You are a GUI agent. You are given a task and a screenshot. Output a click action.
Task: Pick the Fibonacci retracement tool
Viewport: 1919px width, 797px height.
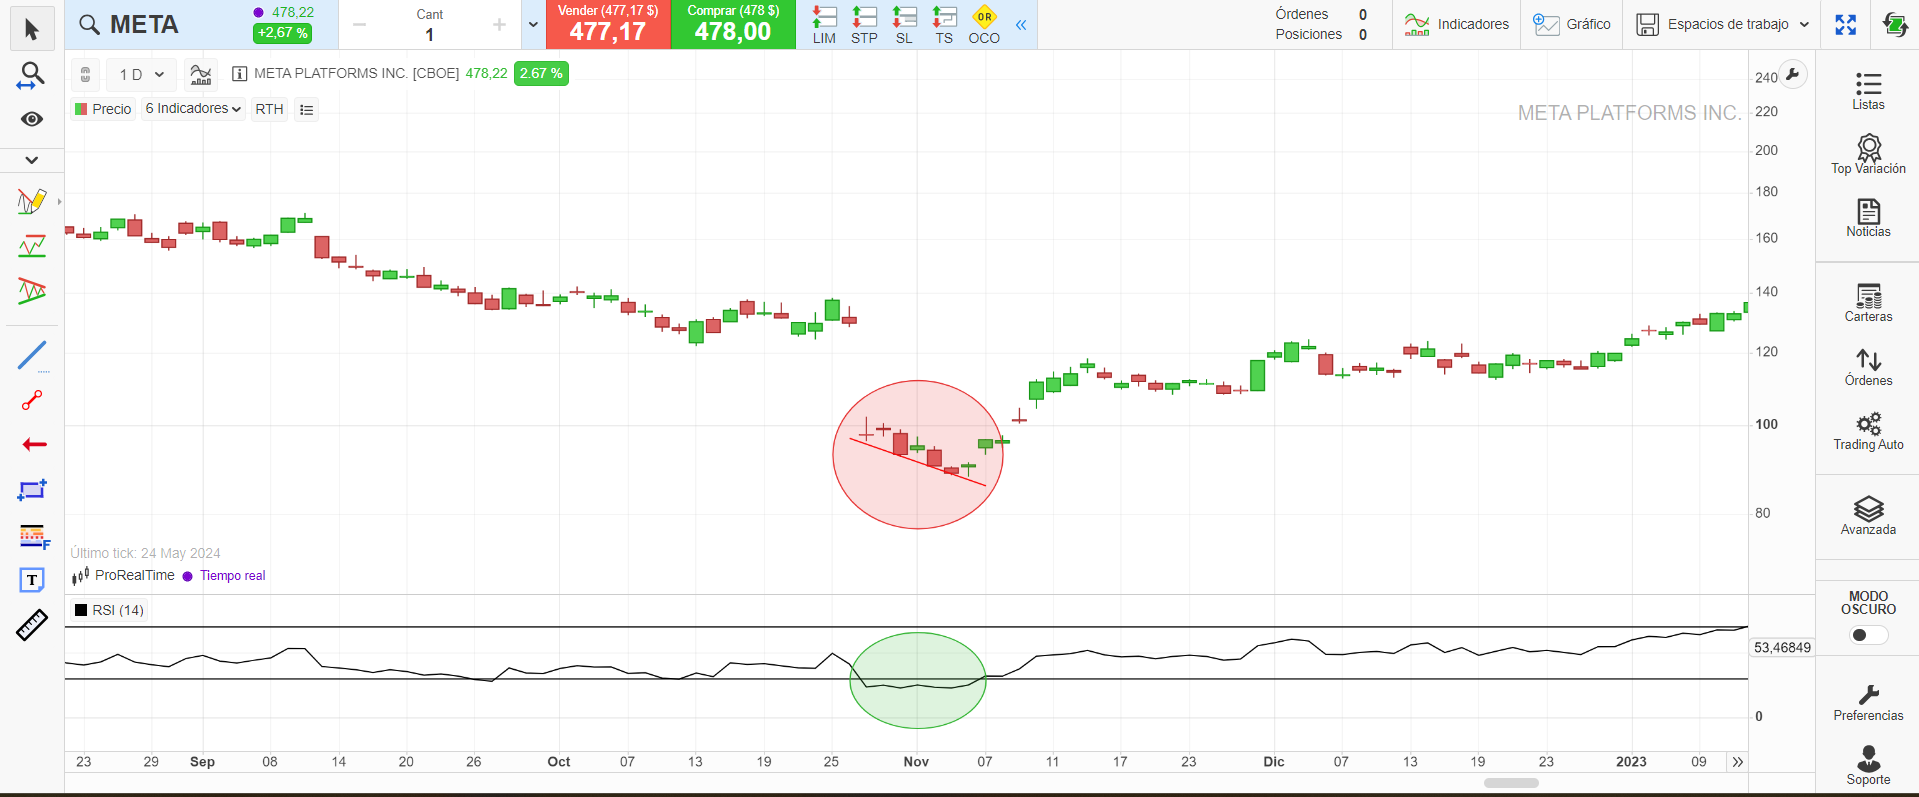coord(33,536)
